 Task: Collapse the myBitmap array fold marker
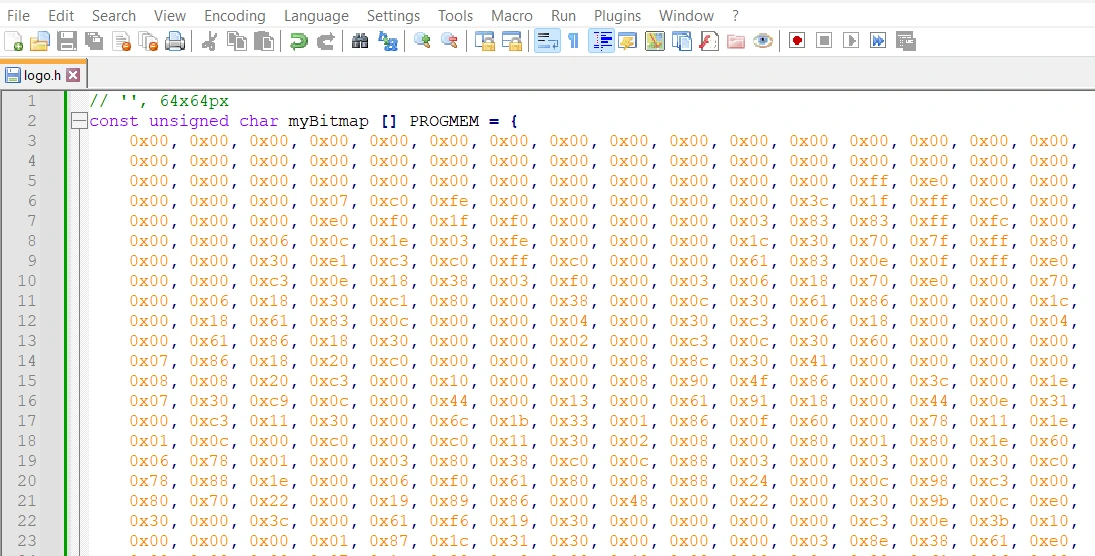click(80, 121)
